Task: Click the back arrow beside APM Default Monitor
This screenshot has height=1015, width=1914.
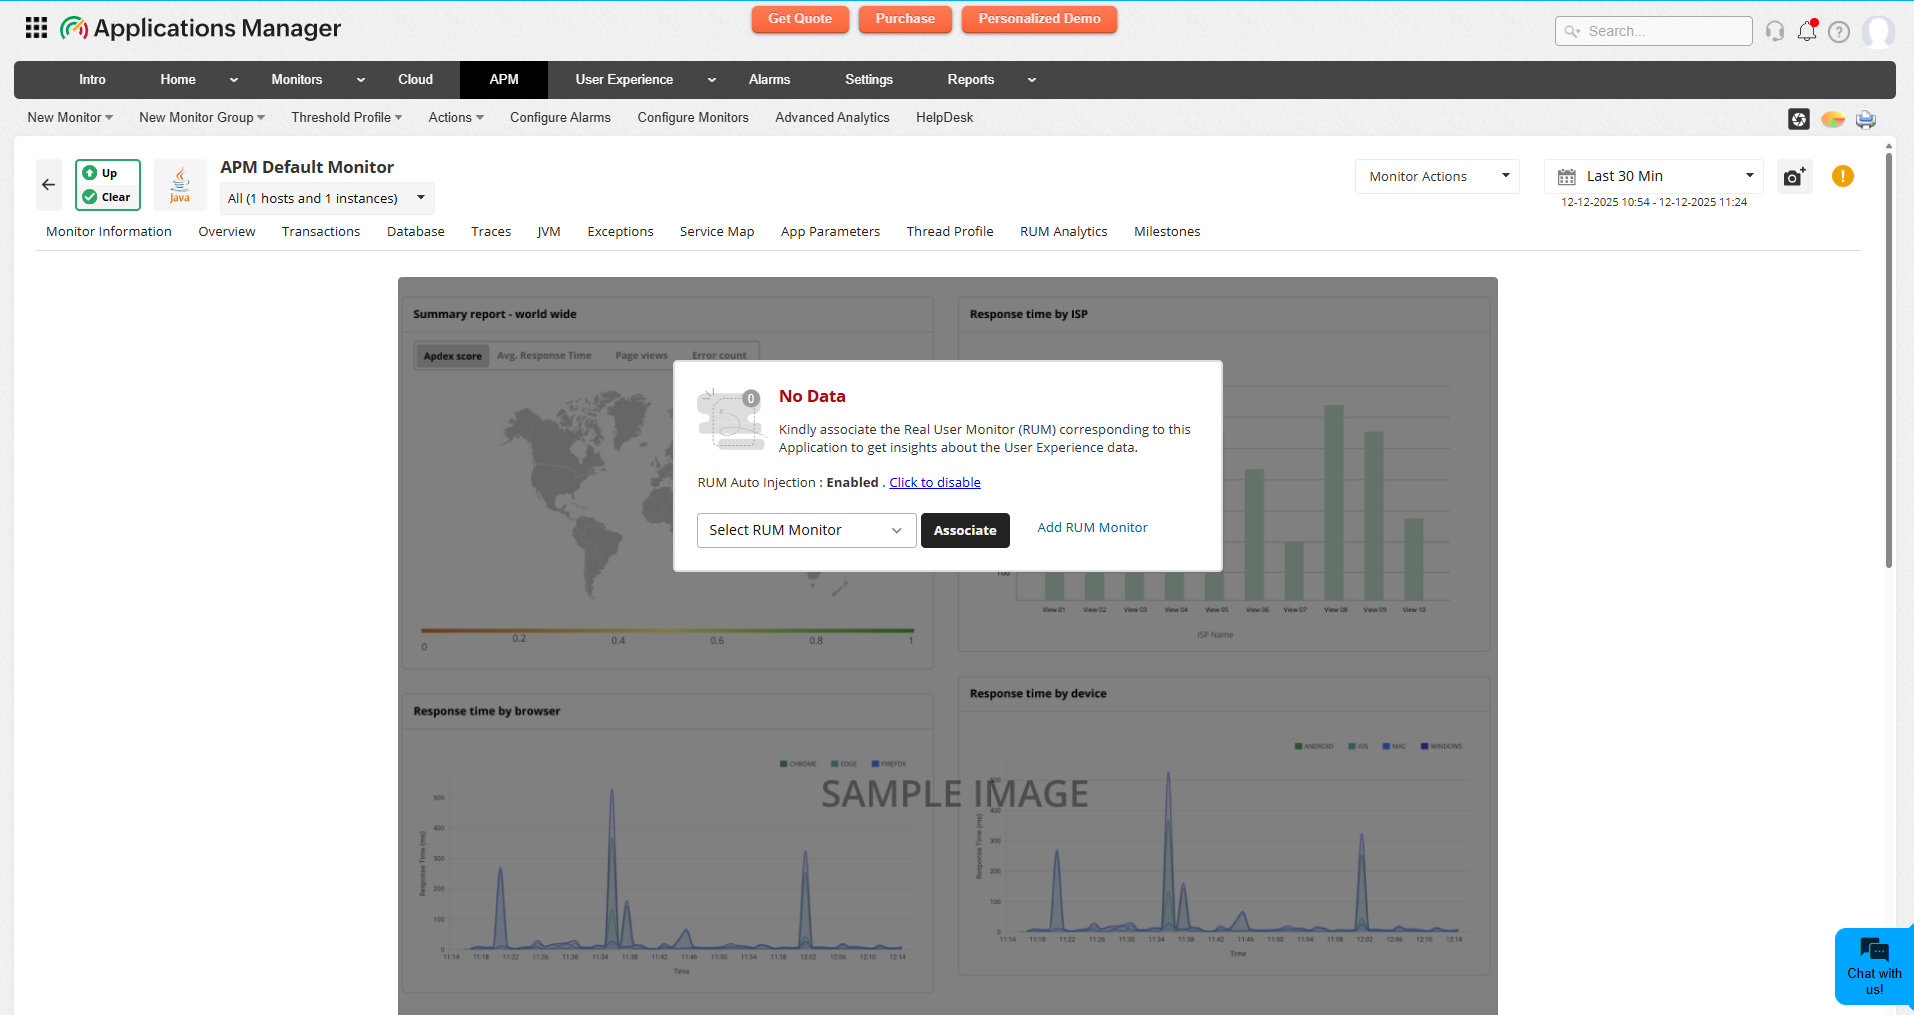Action: tap(48, 185)
